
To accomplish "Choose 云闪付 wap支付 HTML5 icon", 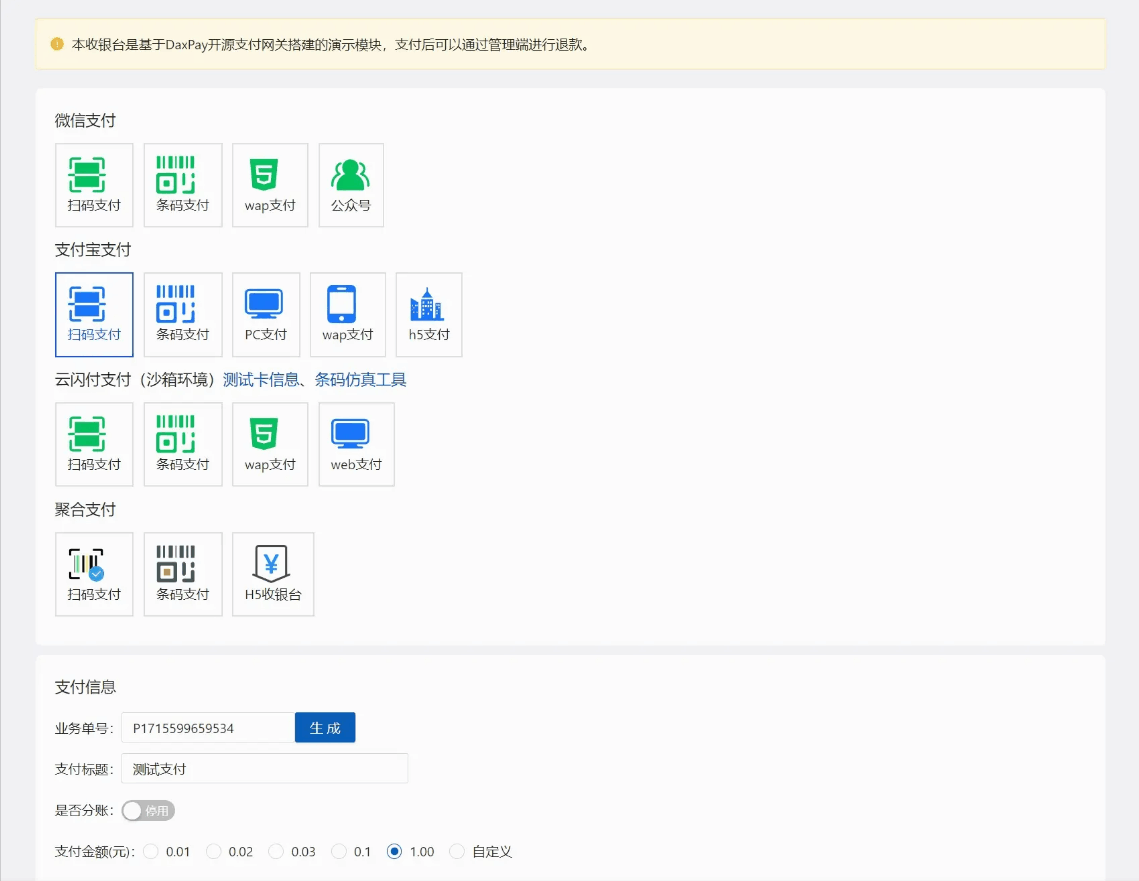I will coord(270,444).
